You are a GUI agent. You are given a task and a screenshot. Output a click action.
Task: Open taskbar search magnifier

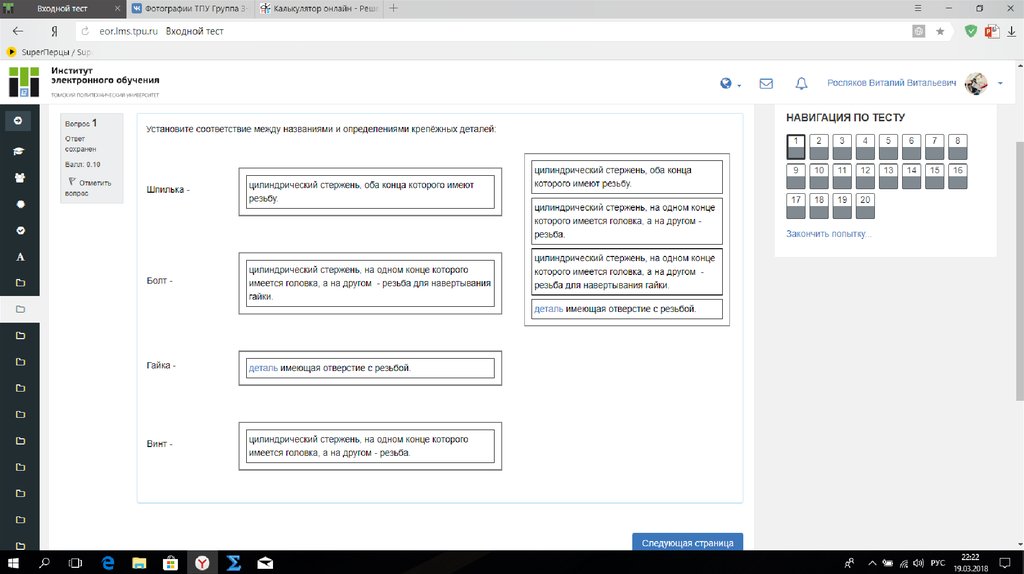tap(44, 563)
